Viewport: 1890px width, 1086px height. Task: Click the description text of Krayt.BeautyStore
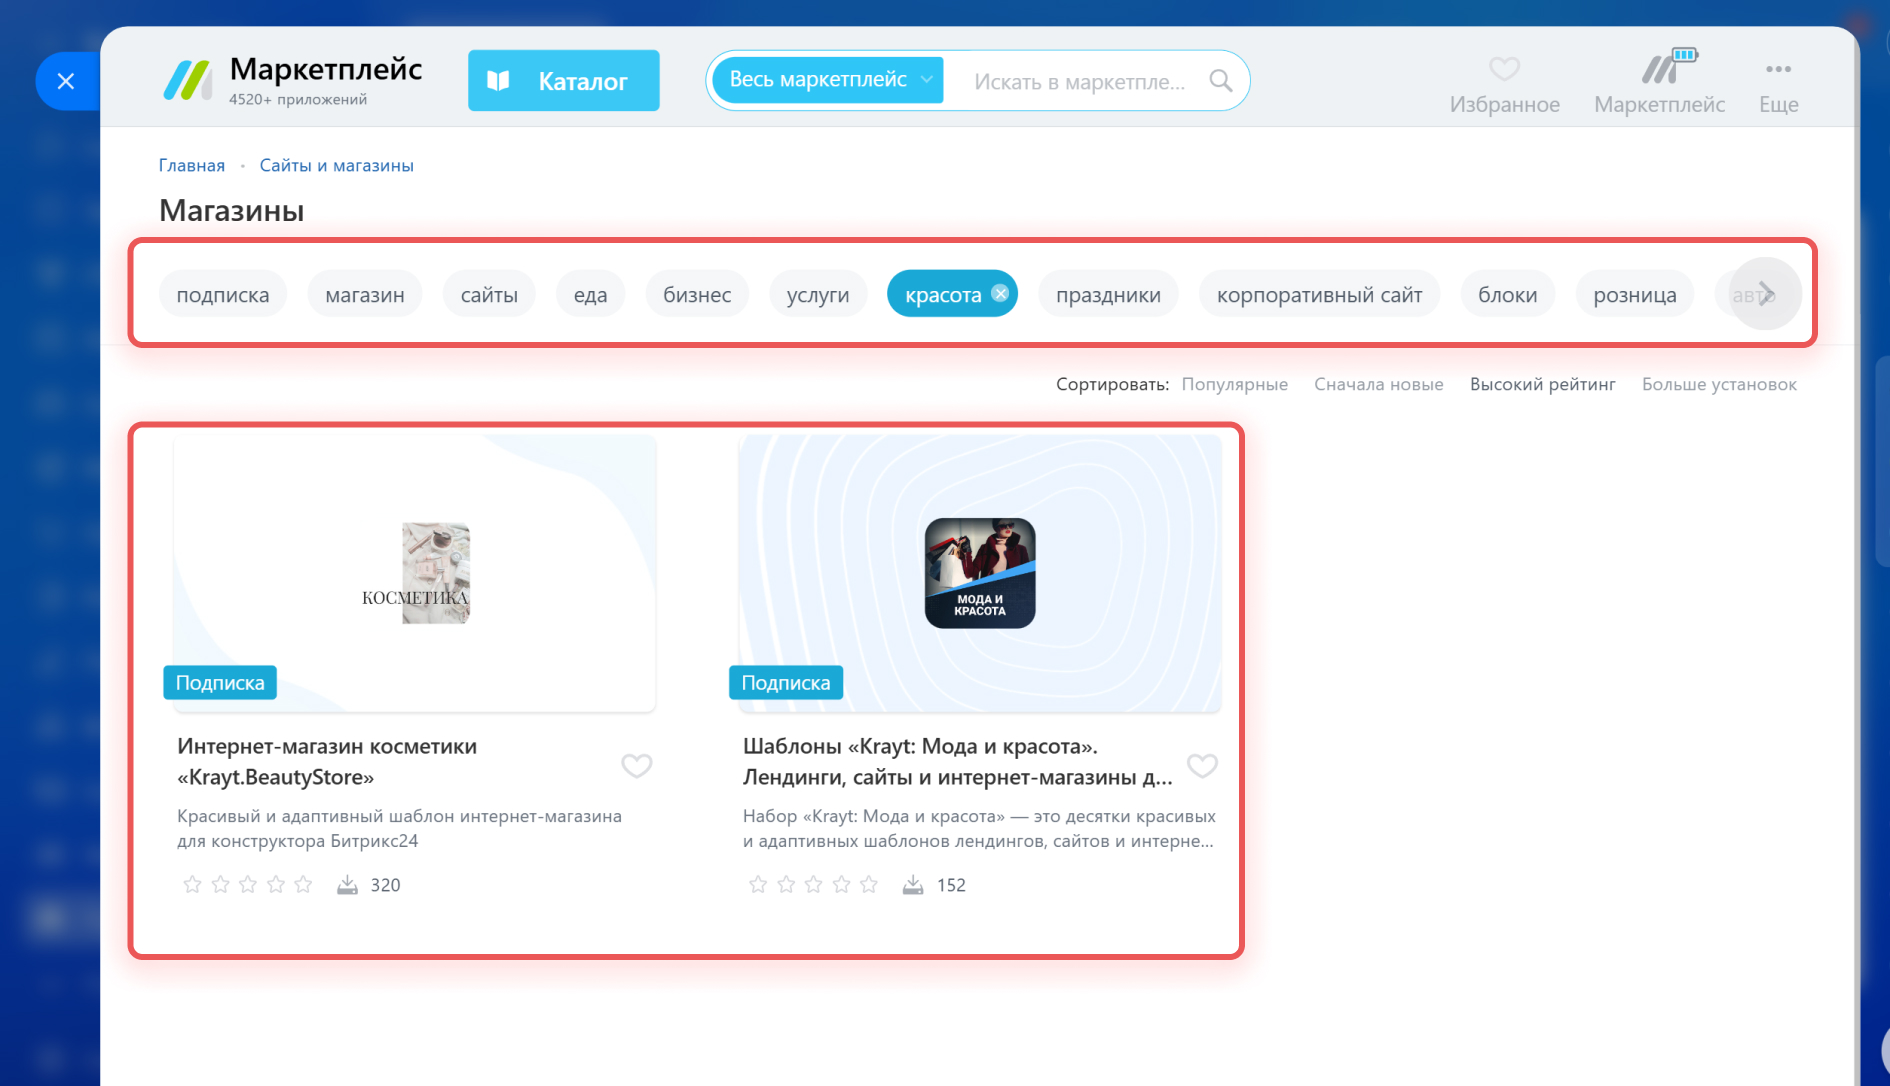pos(400,829)
